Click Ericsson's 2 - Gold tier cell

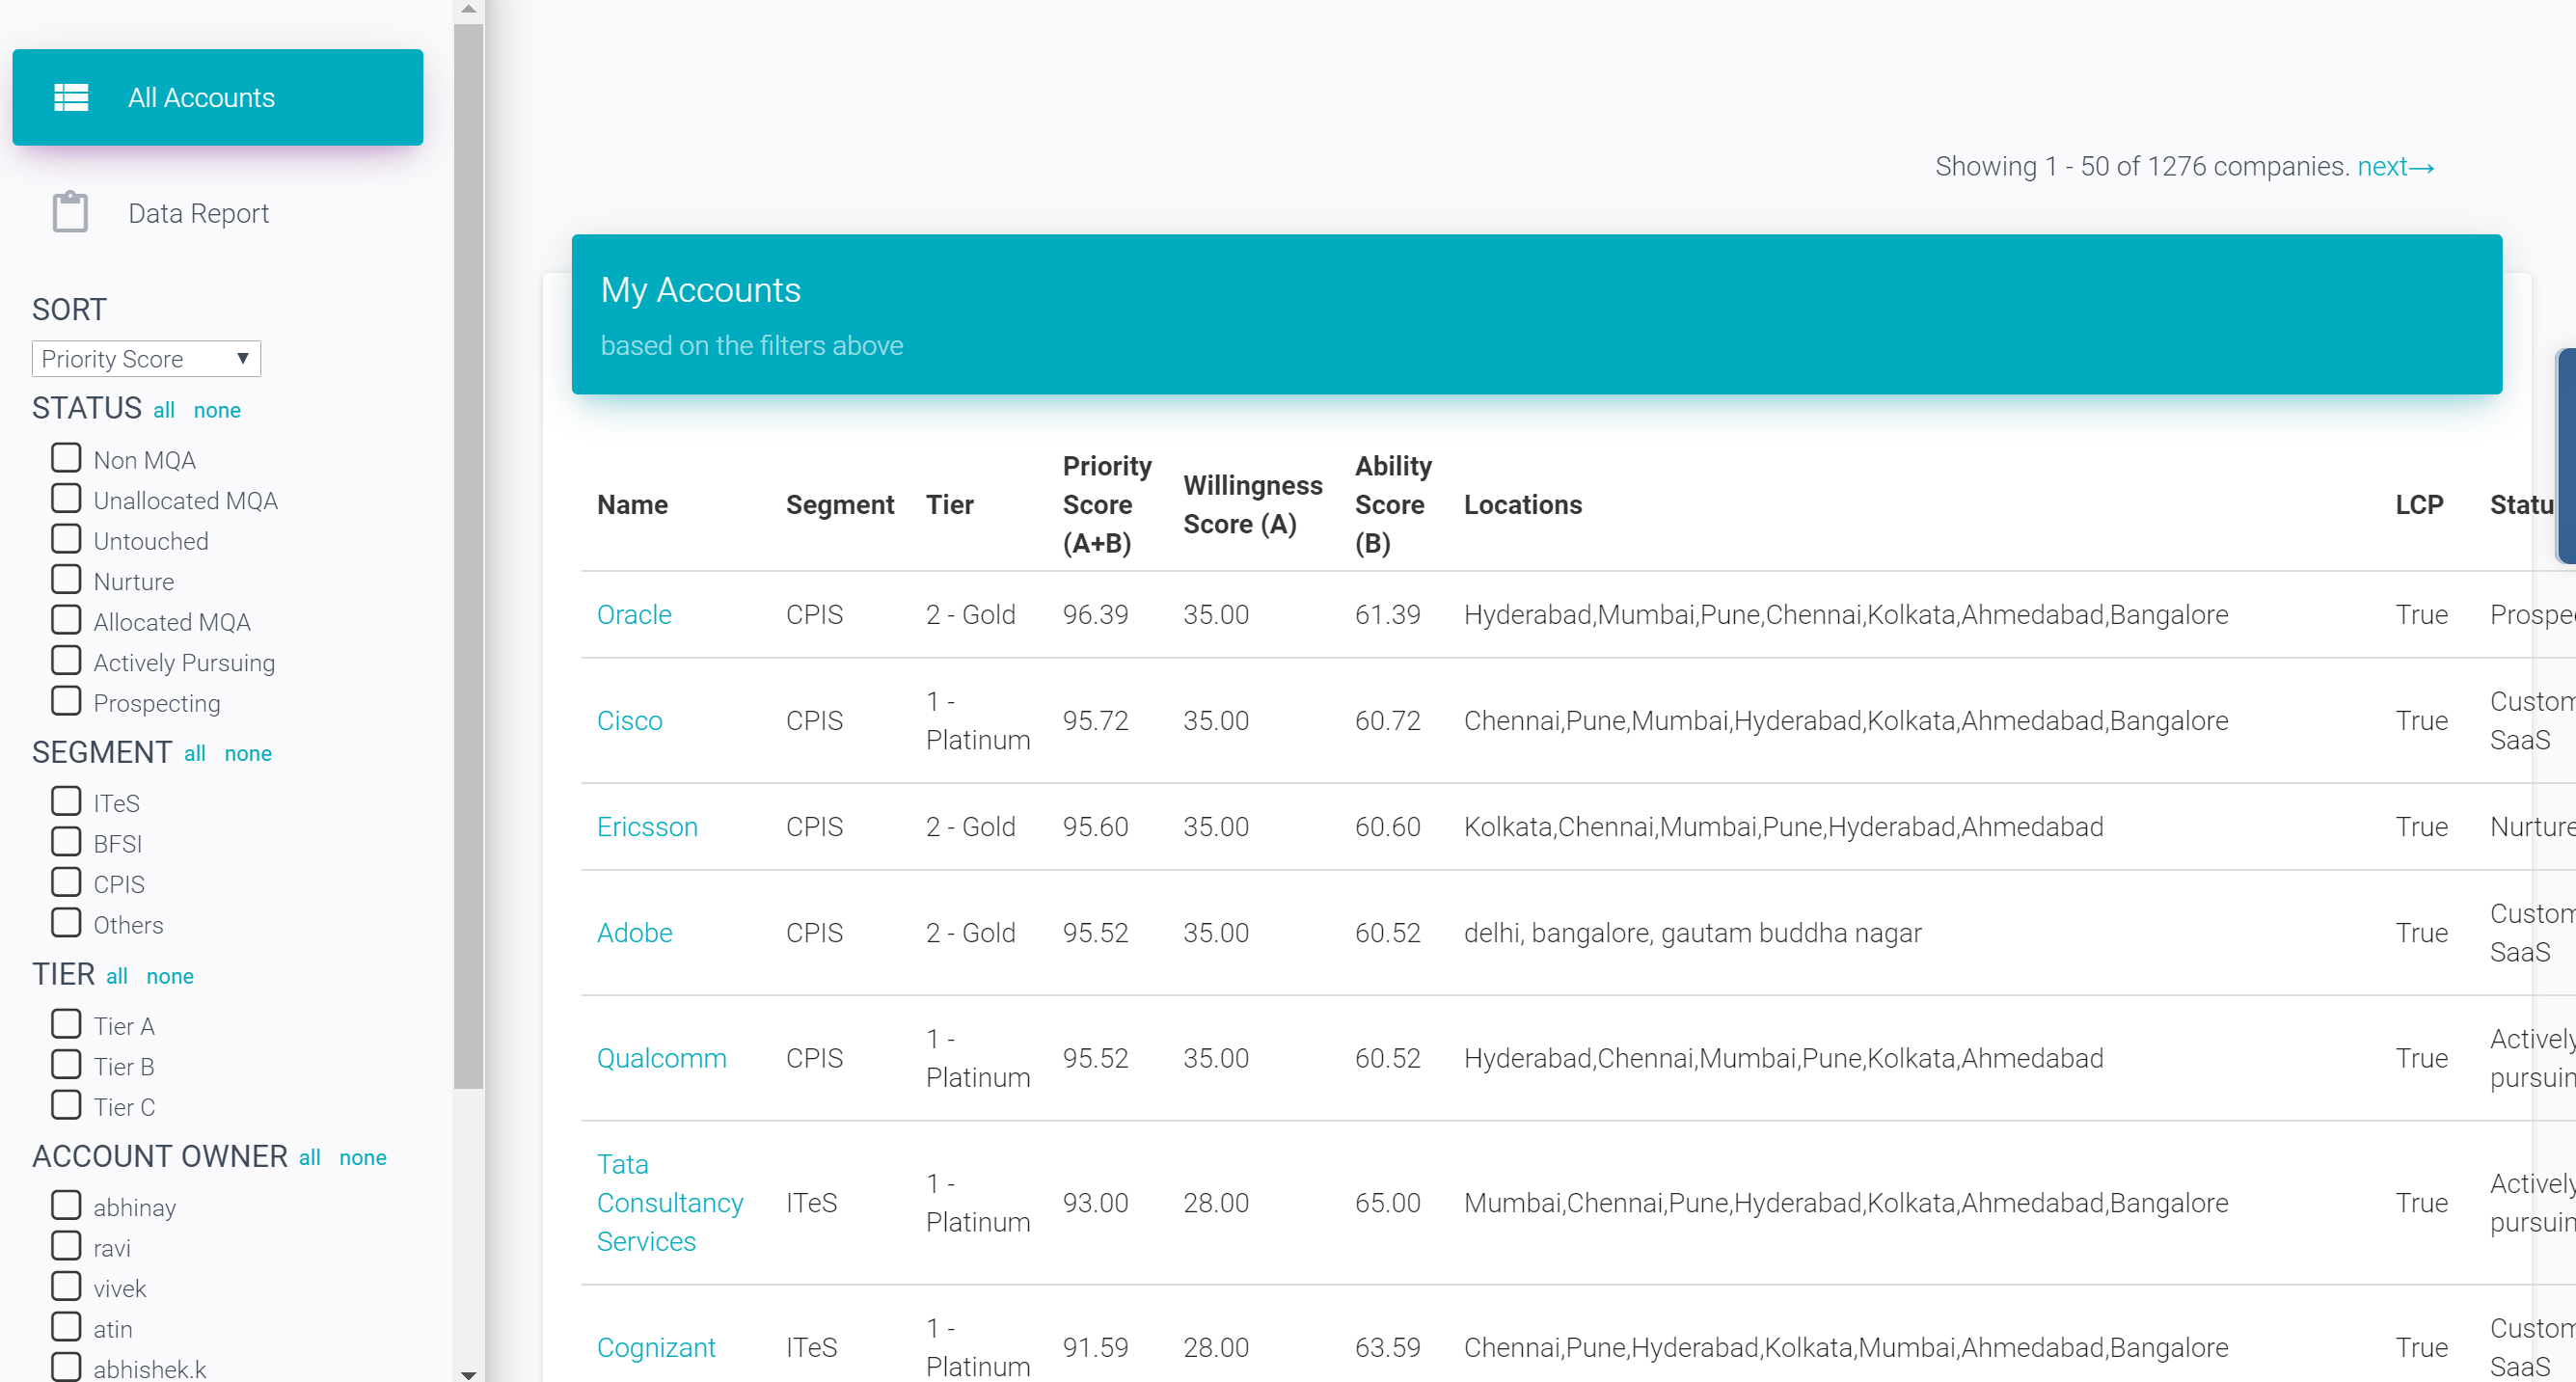(970, 826)
